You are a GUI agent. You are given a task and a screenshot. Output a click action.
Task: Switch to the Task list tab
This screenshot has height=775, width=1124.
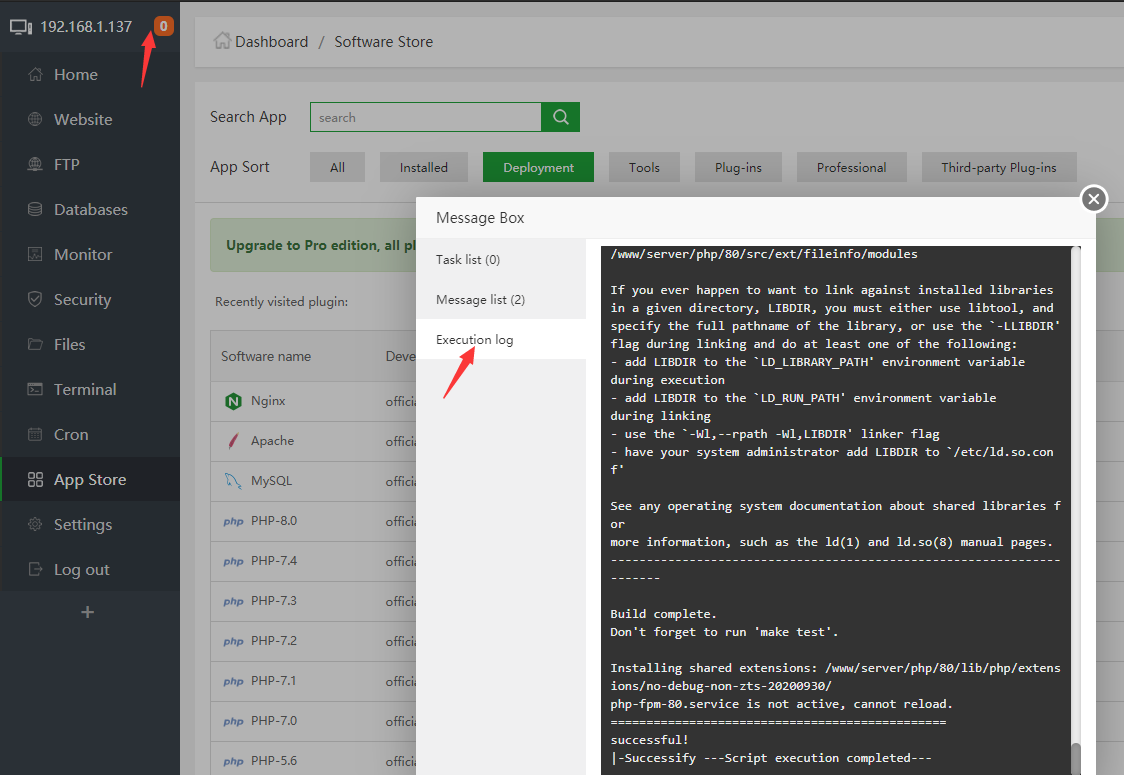467,259
